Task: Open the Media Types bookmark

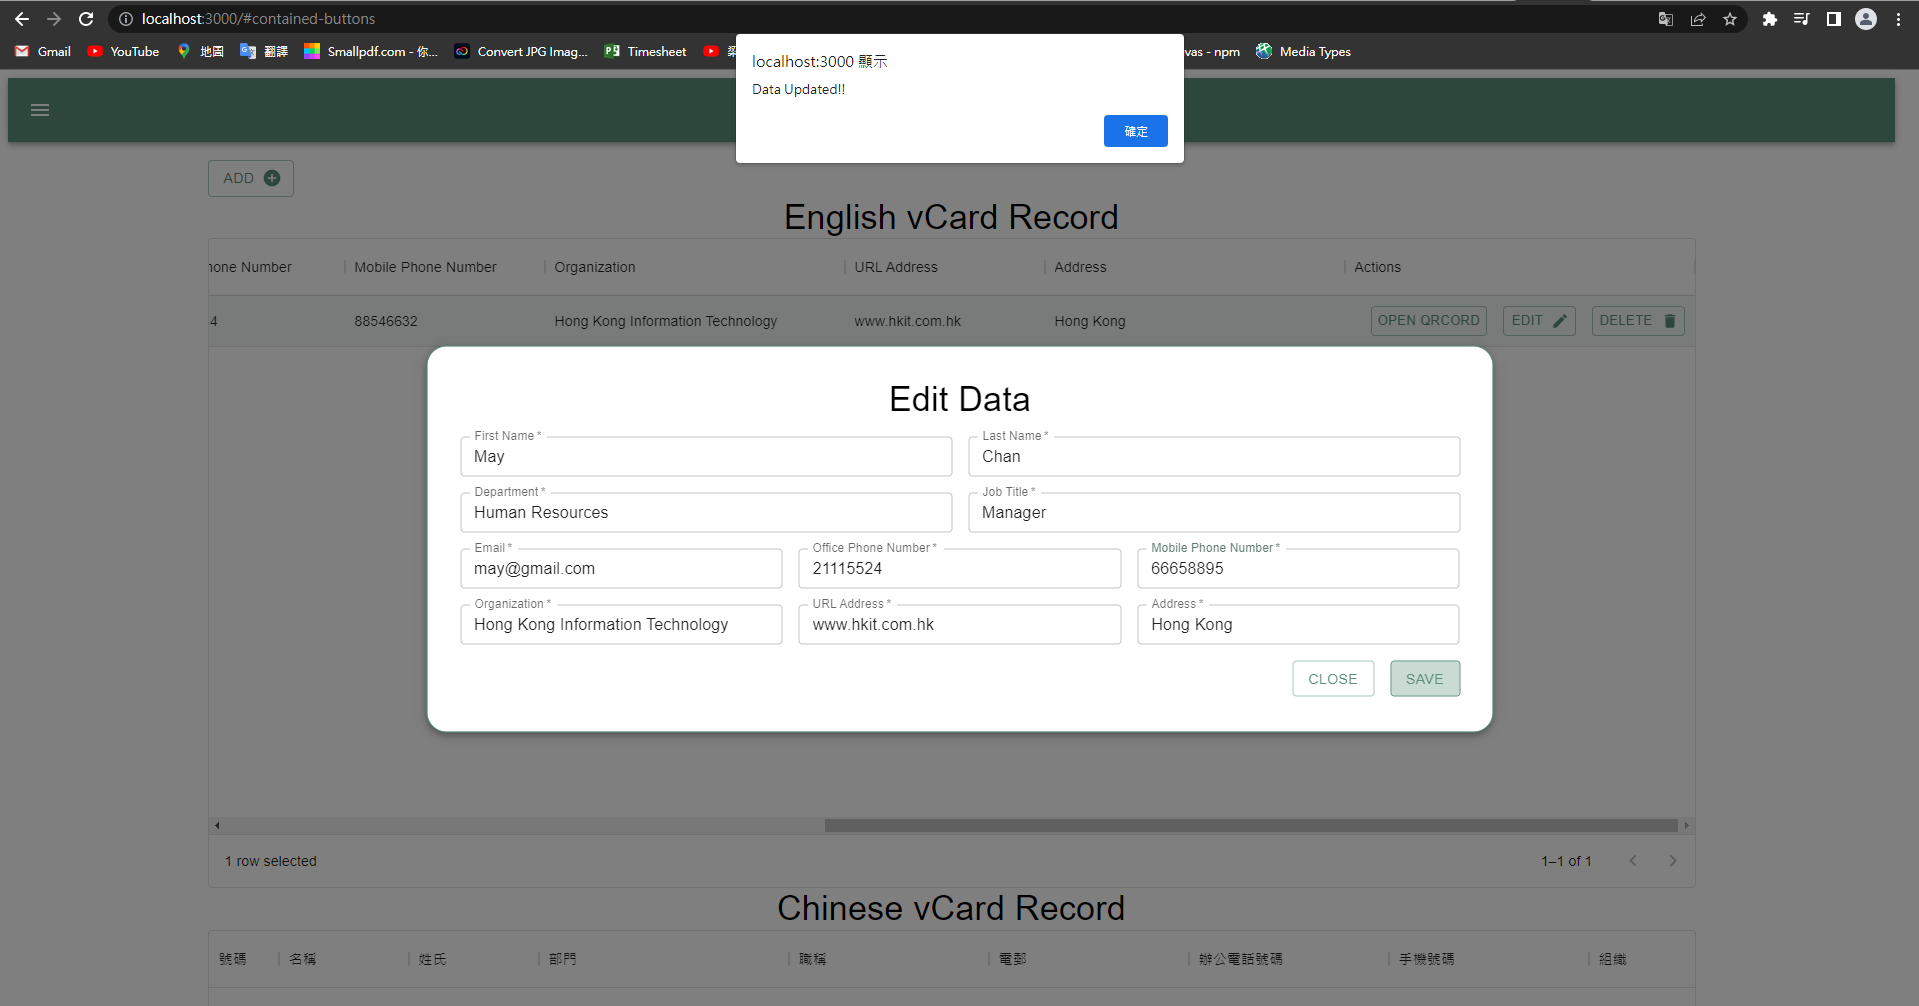Action: point(1304,51)
